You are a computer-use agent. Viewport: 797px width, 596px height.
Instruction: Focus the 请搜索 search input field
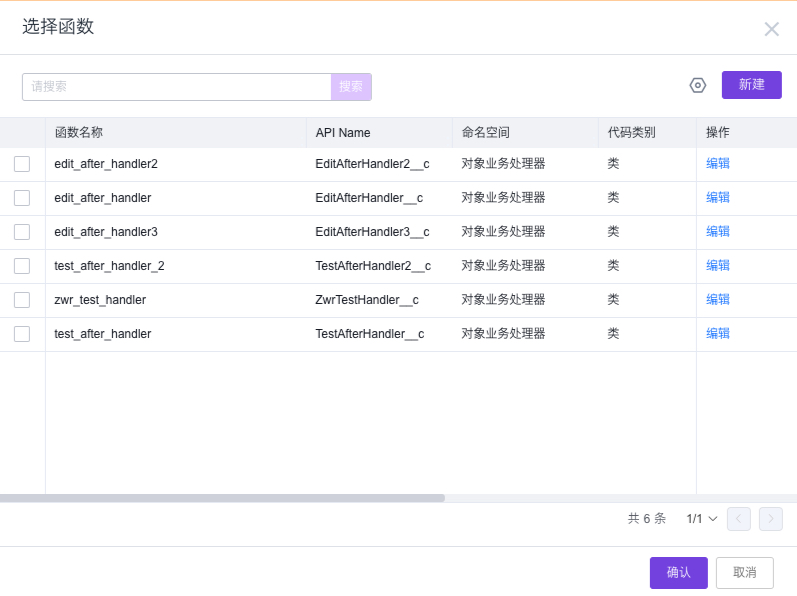(x=176, y=87)
